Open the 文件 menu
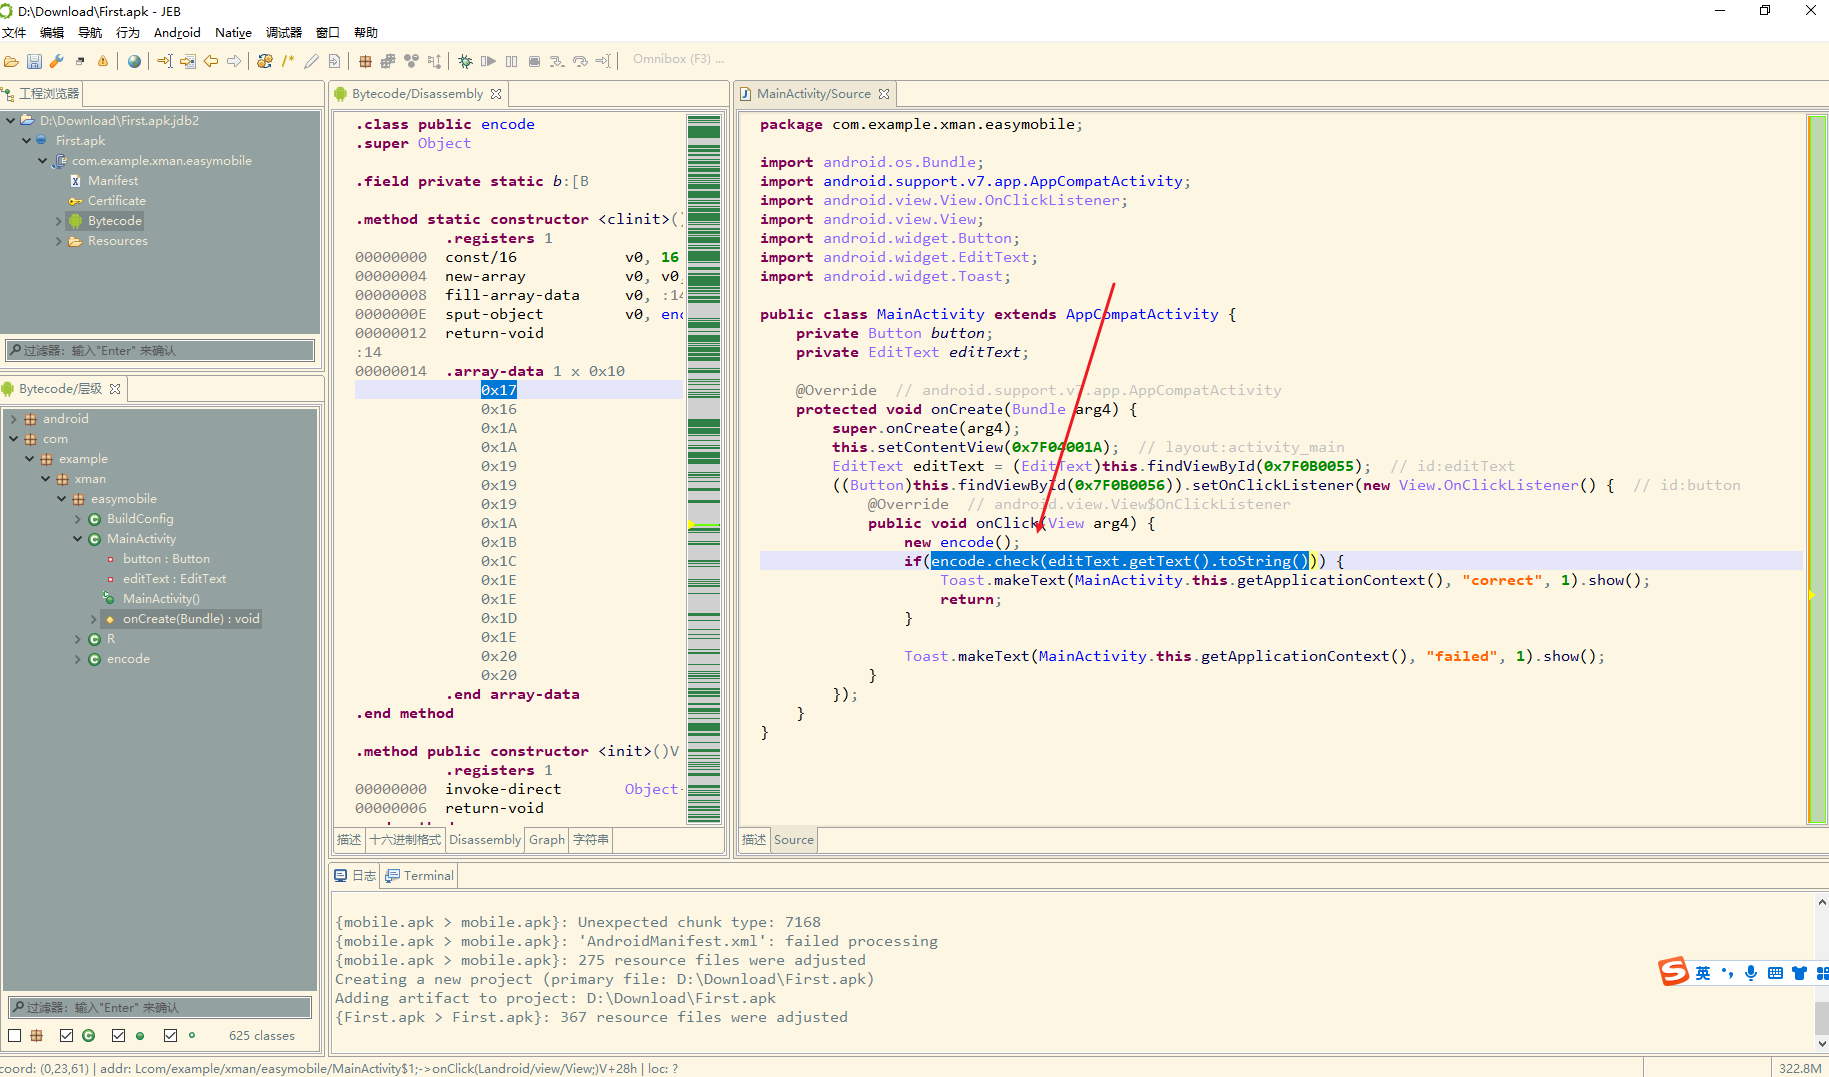1829x1077 pixels. (x=14, y=33)
